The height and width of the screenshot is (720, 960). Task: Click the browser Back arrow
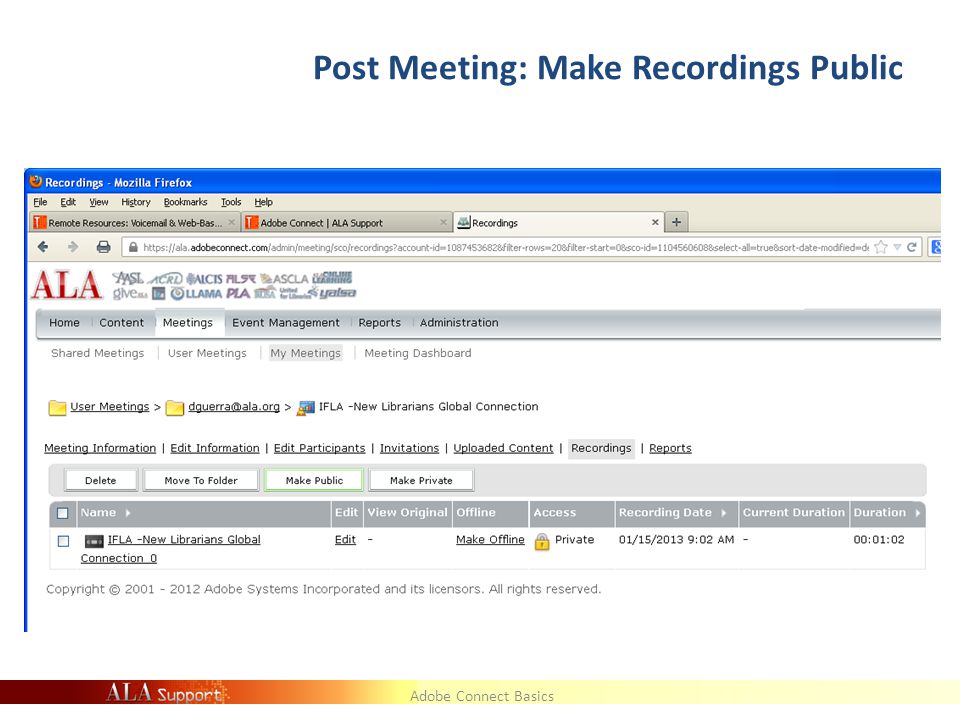(x=42, y=247)
